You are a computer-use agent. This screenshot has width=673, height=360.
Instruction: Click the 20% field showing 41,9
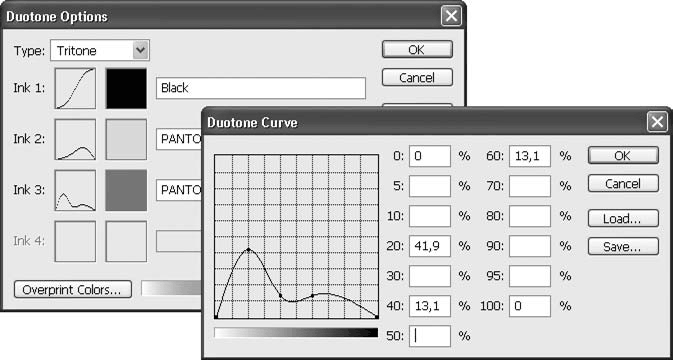(x=430, y=246)
